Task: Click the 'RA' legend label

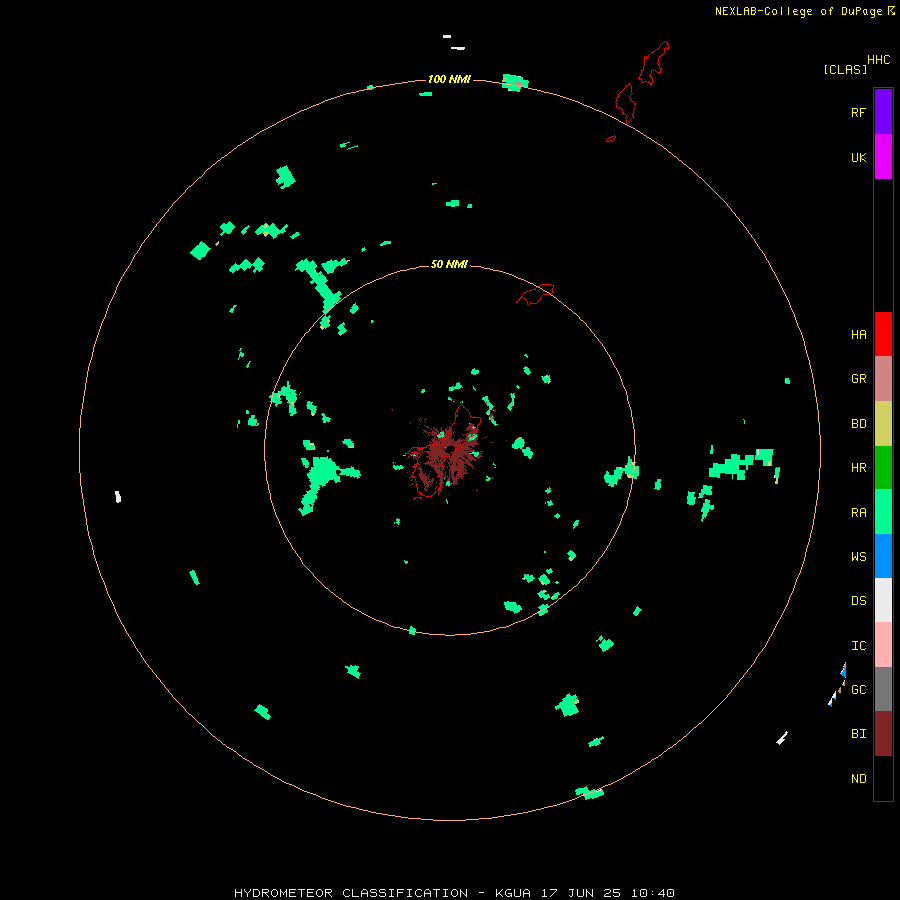Action: [x=858, y=513]
